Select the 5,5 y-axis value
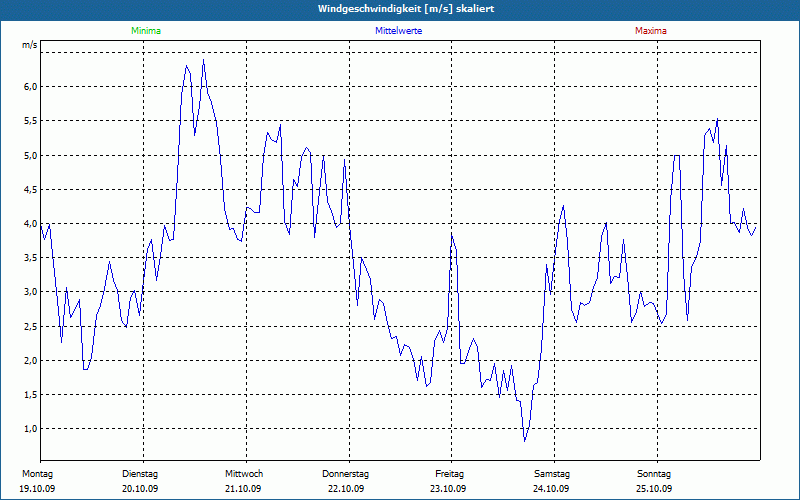This screenshot has width=800, height=500. pos(31,121)
